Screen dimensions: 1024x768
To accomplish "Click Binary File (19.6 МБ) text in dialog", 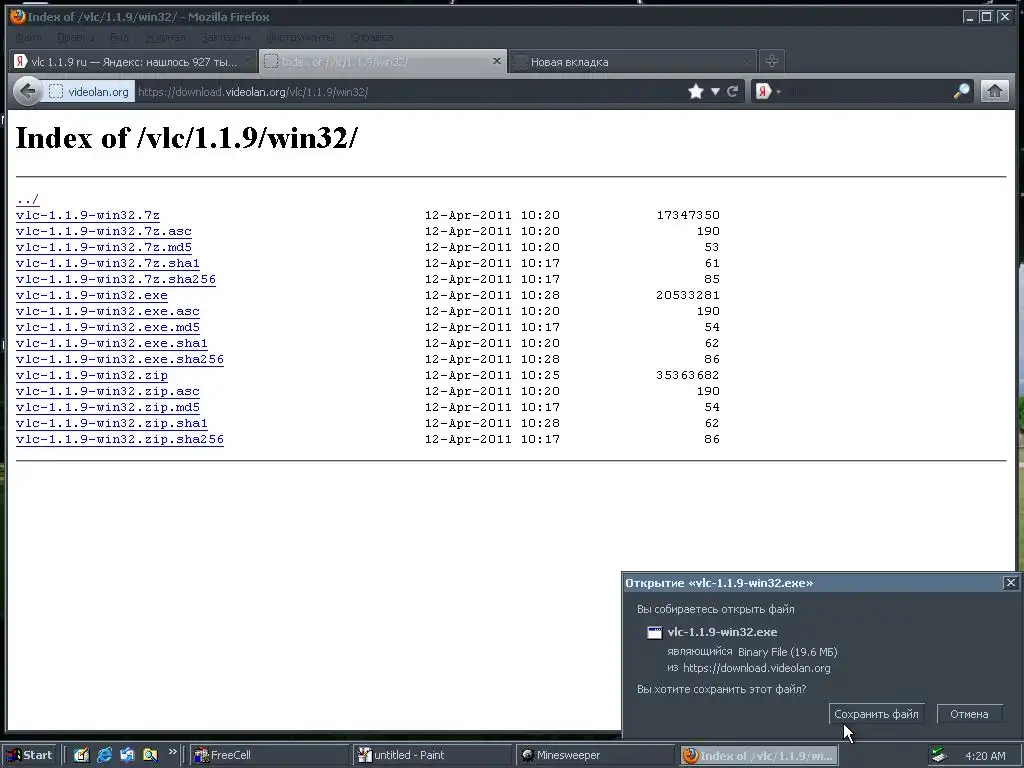I will coord(787,652).
